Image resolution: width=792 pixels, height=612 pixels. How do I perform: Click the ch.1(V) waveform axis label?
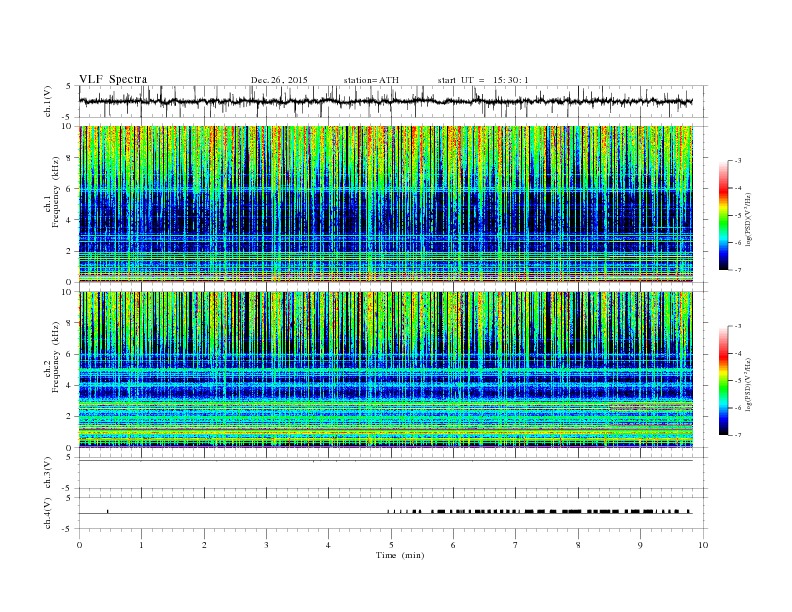point(48,101)
